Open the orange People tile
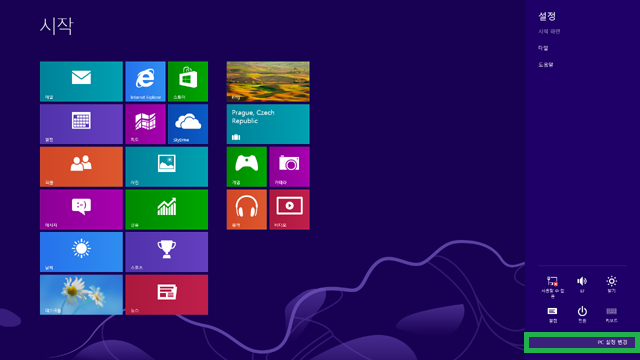Viewport: 640px width, 360px height. click(81, 167)
